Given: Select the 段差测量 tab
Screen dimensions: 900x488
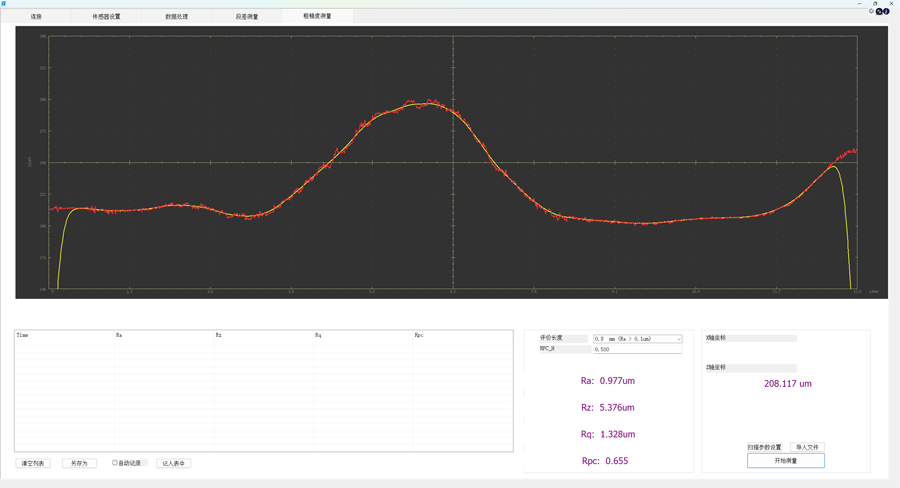Looking at the screenshot, I should pyautogui.click(x=246, y=17).
